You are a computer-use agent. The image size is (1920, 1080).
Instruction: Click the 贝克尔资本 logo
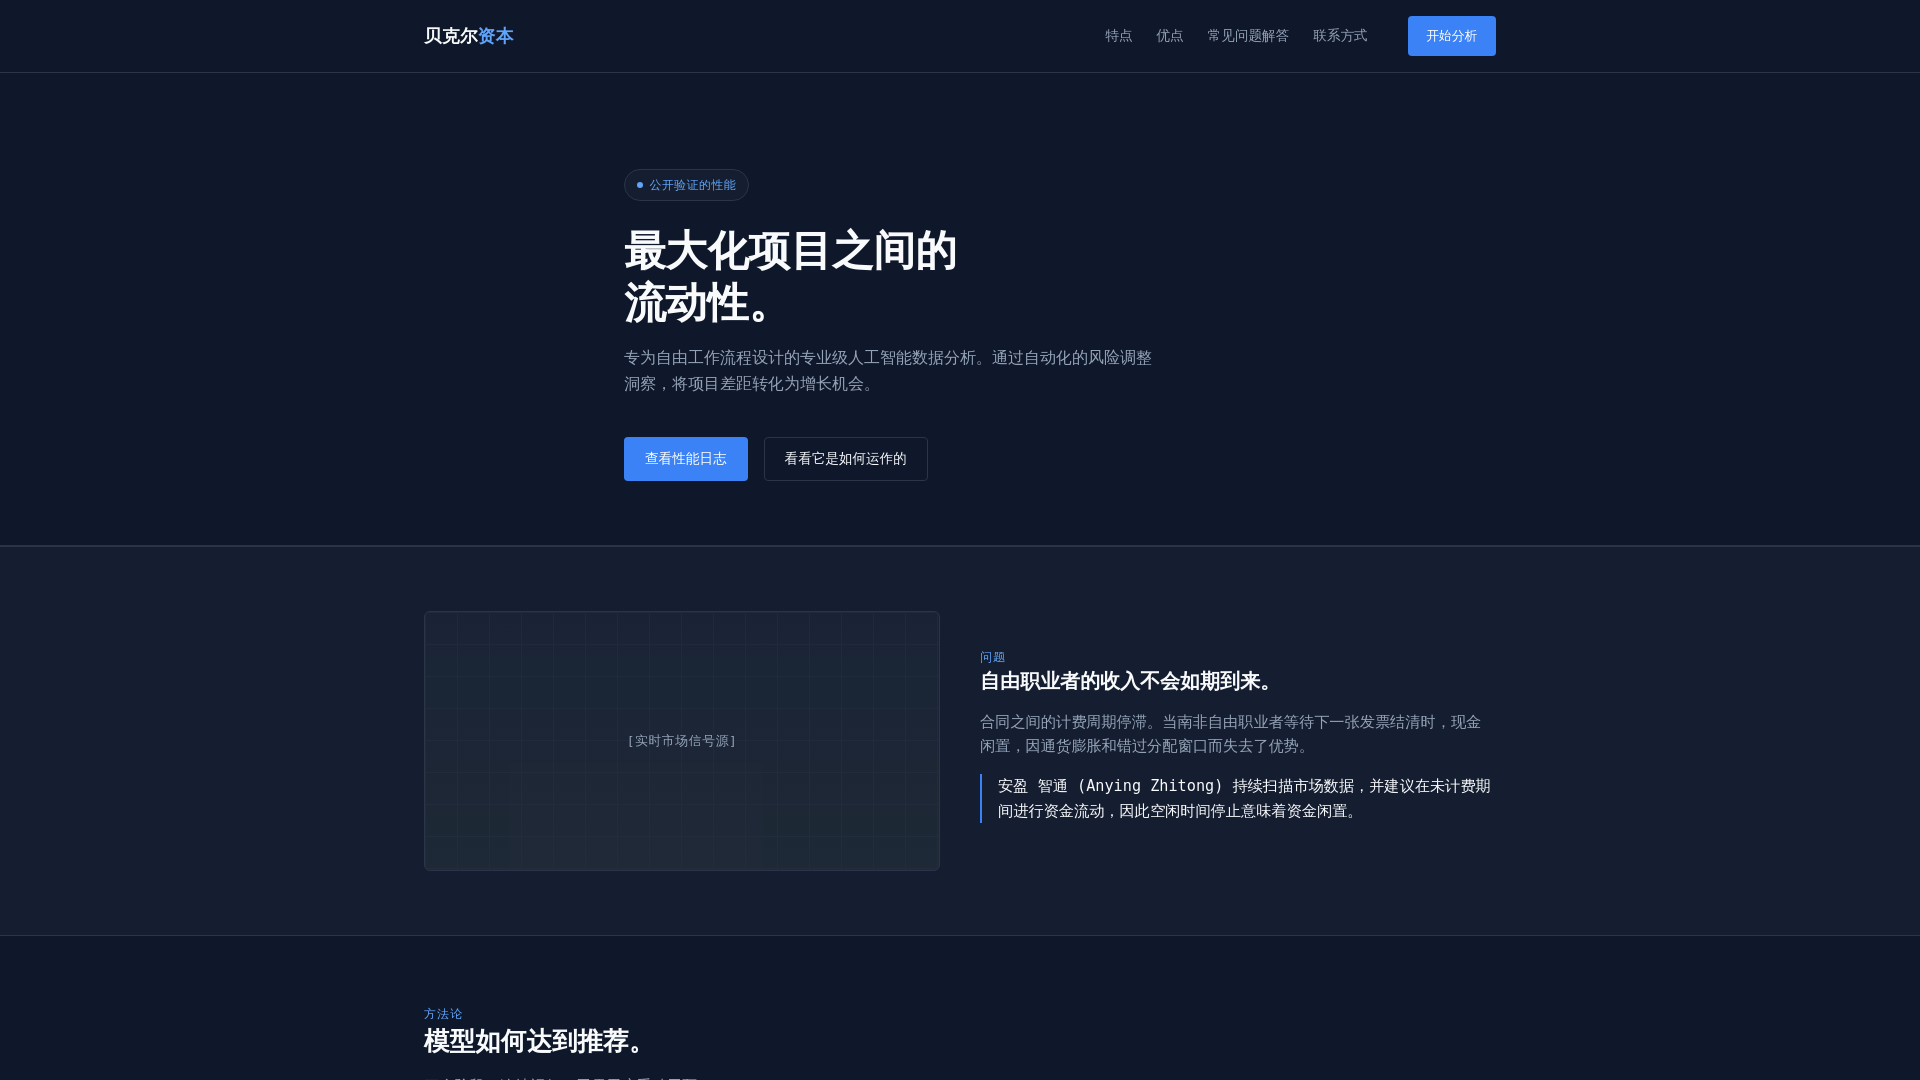(468, 36)
